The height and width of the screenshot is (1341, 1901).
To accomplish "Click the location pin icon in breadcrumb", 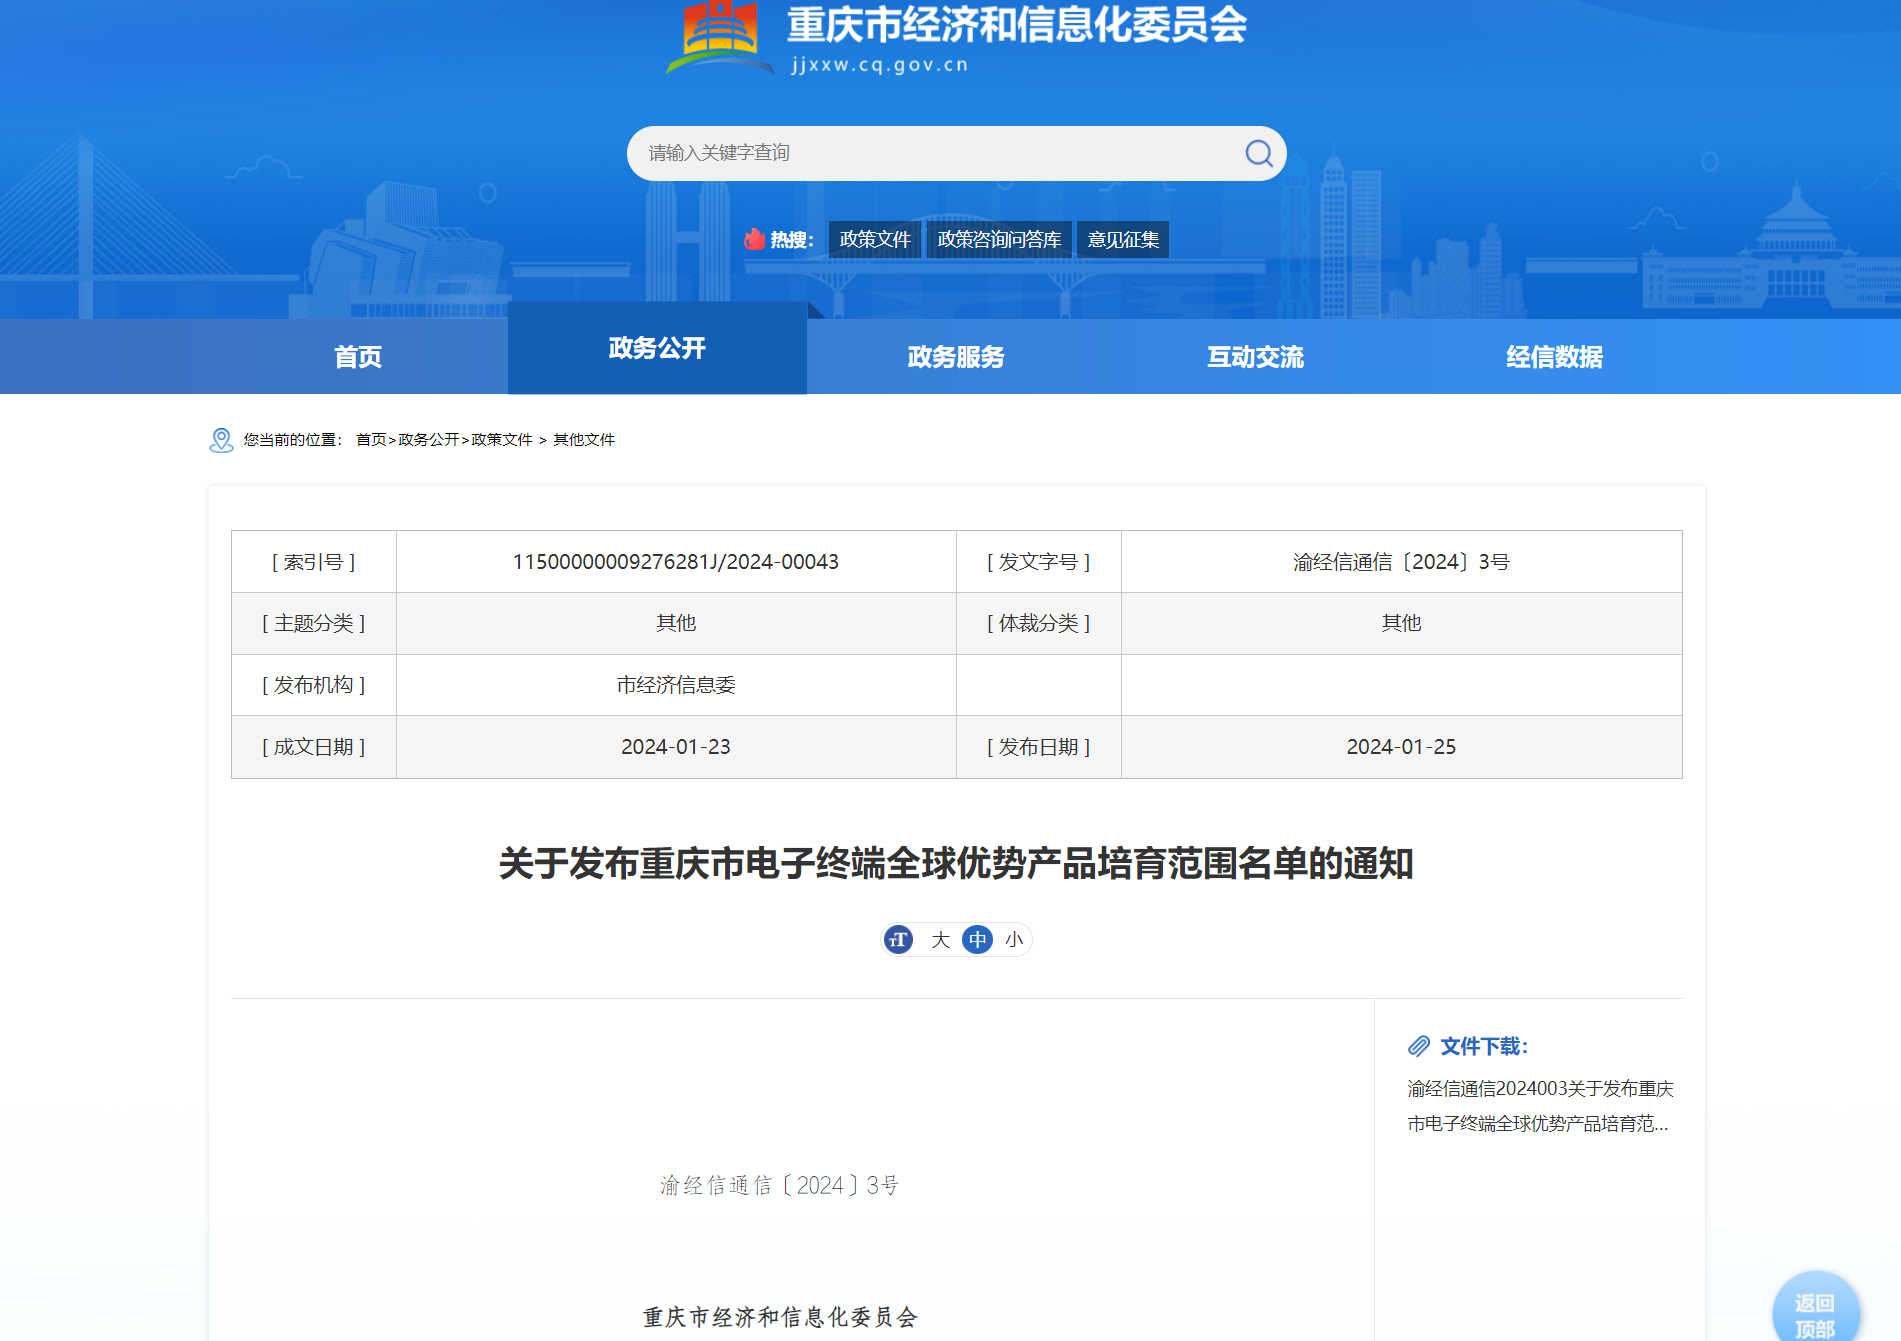I will pos(221,440).
